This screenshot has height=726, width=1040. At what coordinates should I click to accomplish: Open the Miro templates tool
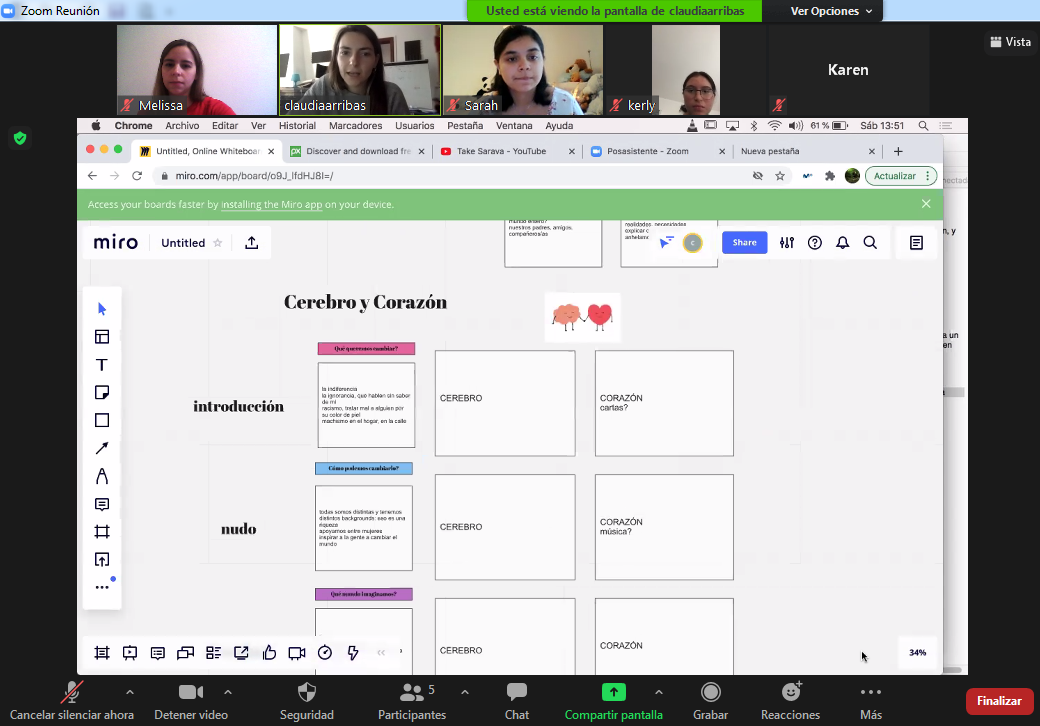101,337
